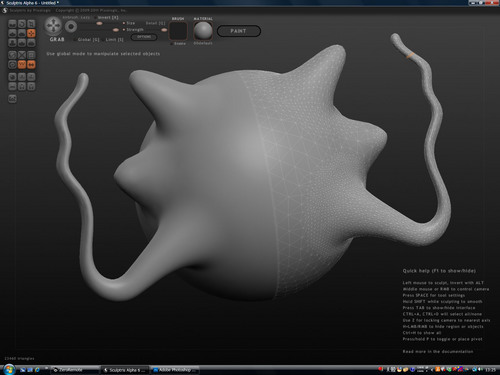Switch to the Adobe Photoshop taskbar item

pos(174,370)
